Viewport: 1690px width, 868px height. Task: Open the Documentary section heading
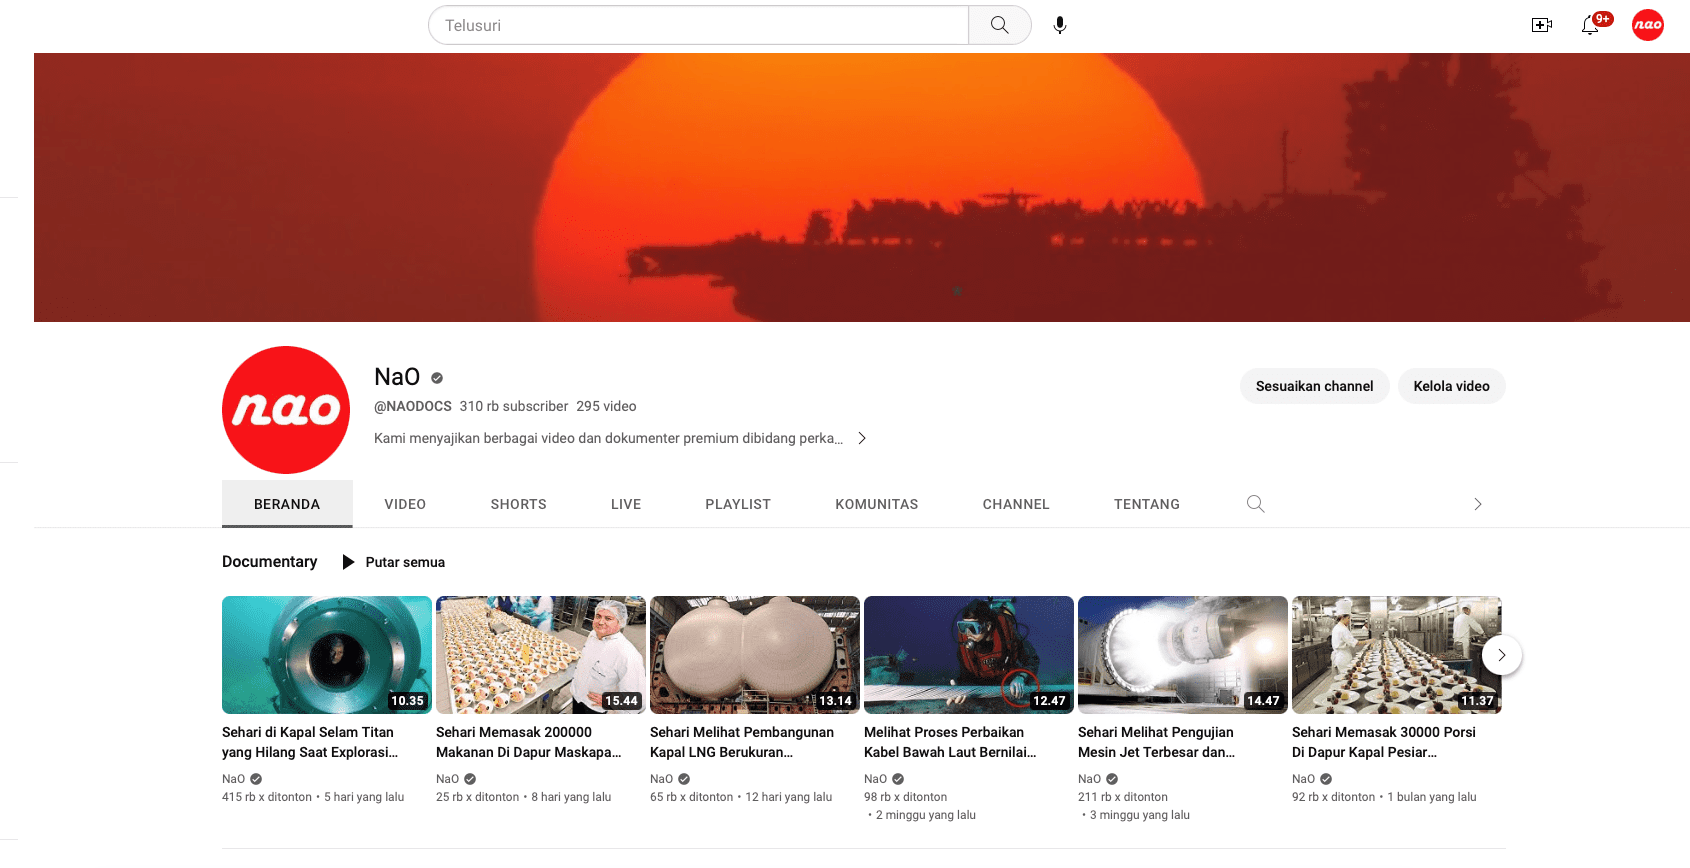point(270,562)
